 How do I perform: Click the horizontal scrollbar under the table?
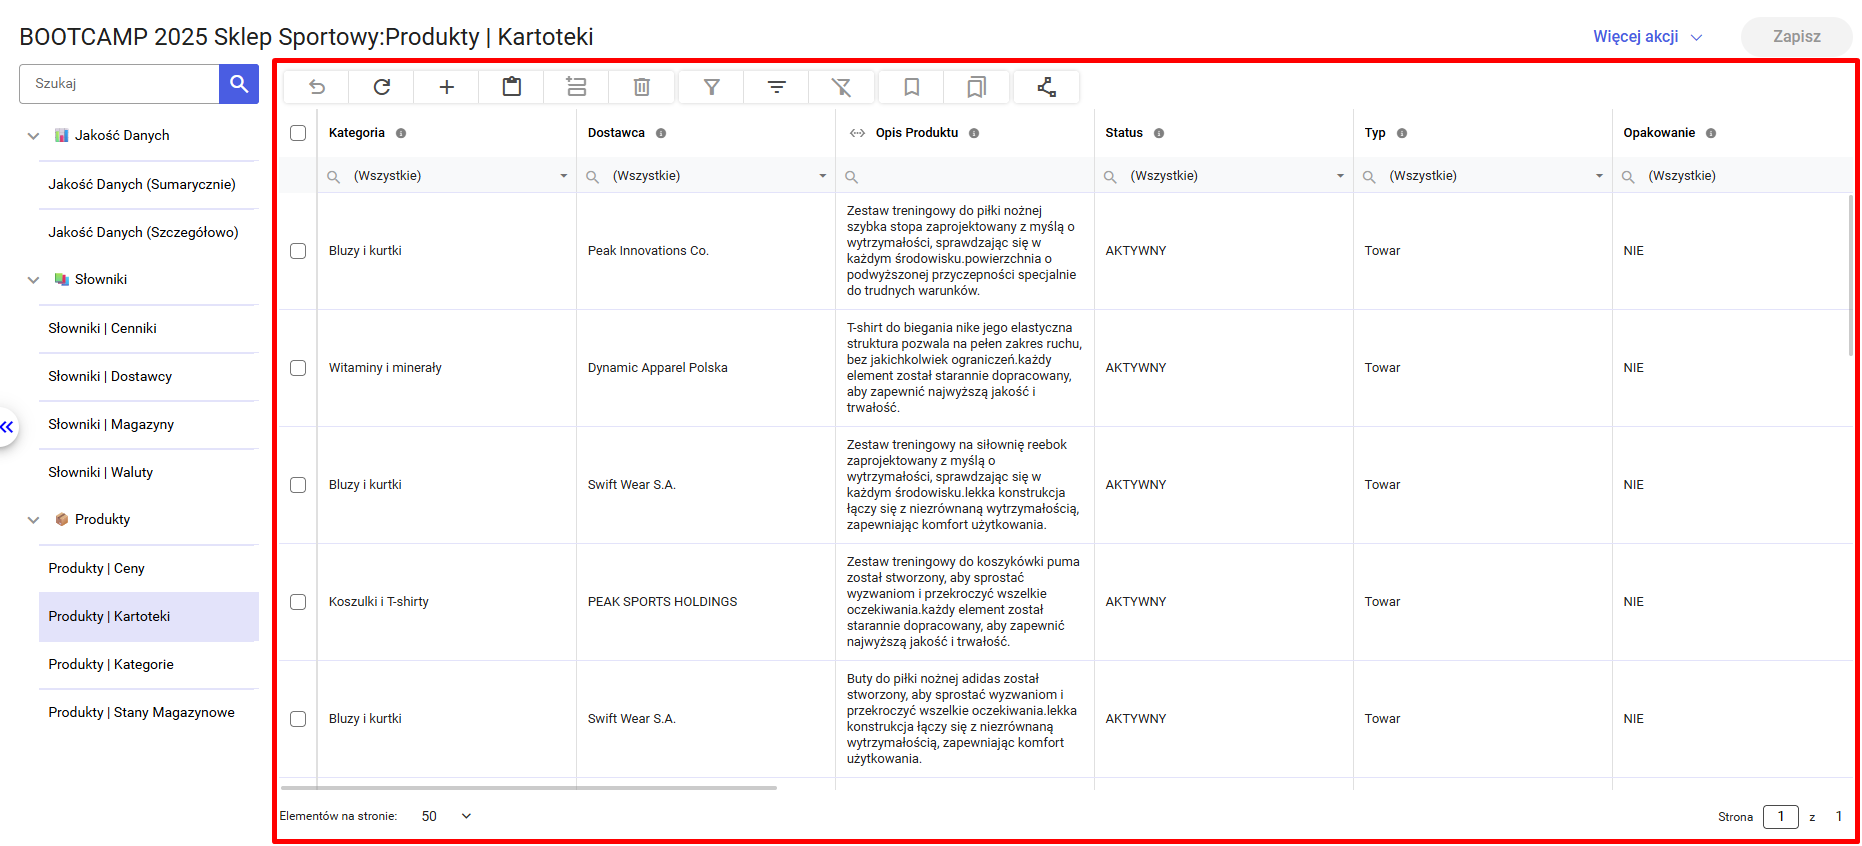(529, 788)
